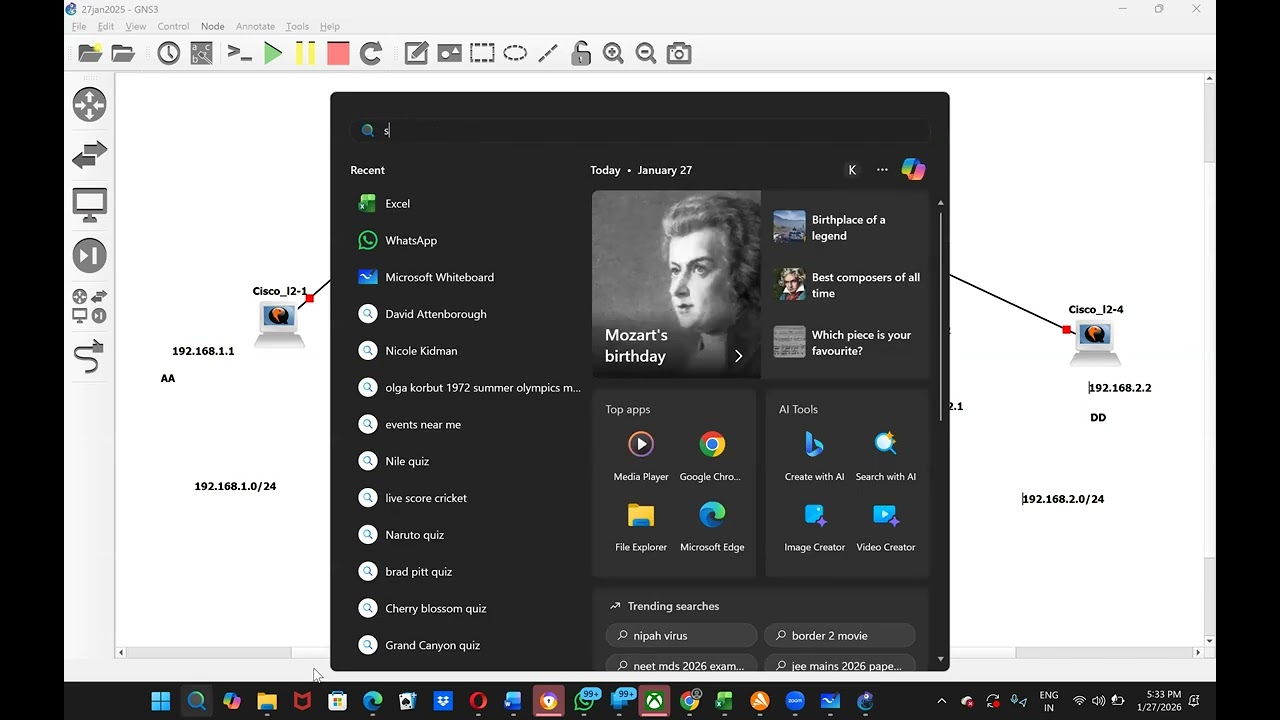Launch Google Chrome from Top apps
The width and height of the screenshot is (1280, 720).
coord(712,456)
